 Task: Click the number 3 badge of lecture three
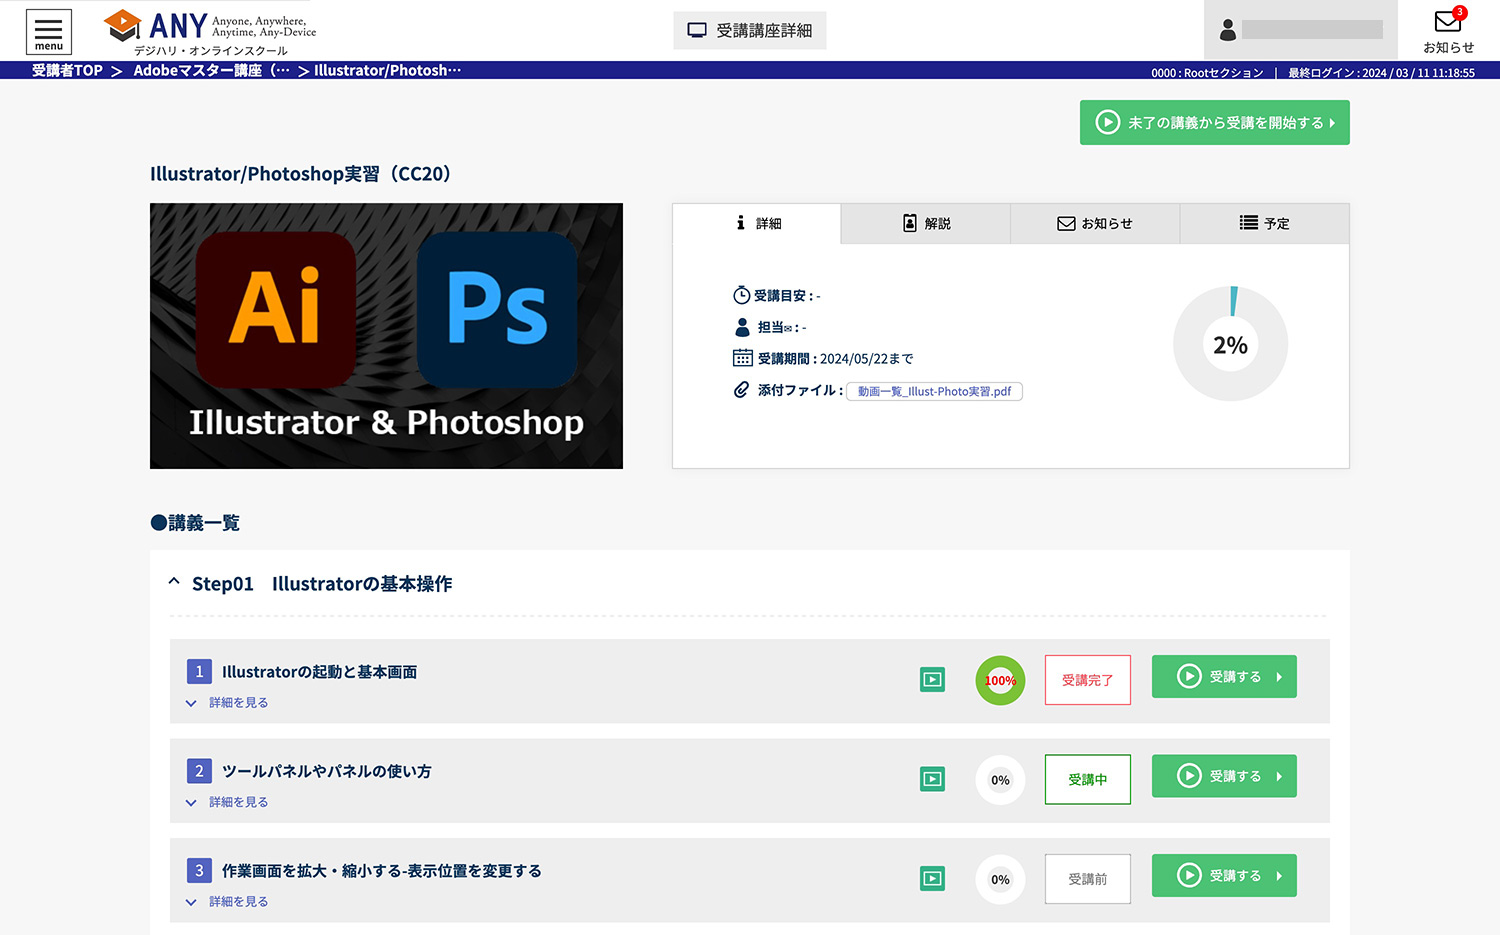(x=199, y=870)
